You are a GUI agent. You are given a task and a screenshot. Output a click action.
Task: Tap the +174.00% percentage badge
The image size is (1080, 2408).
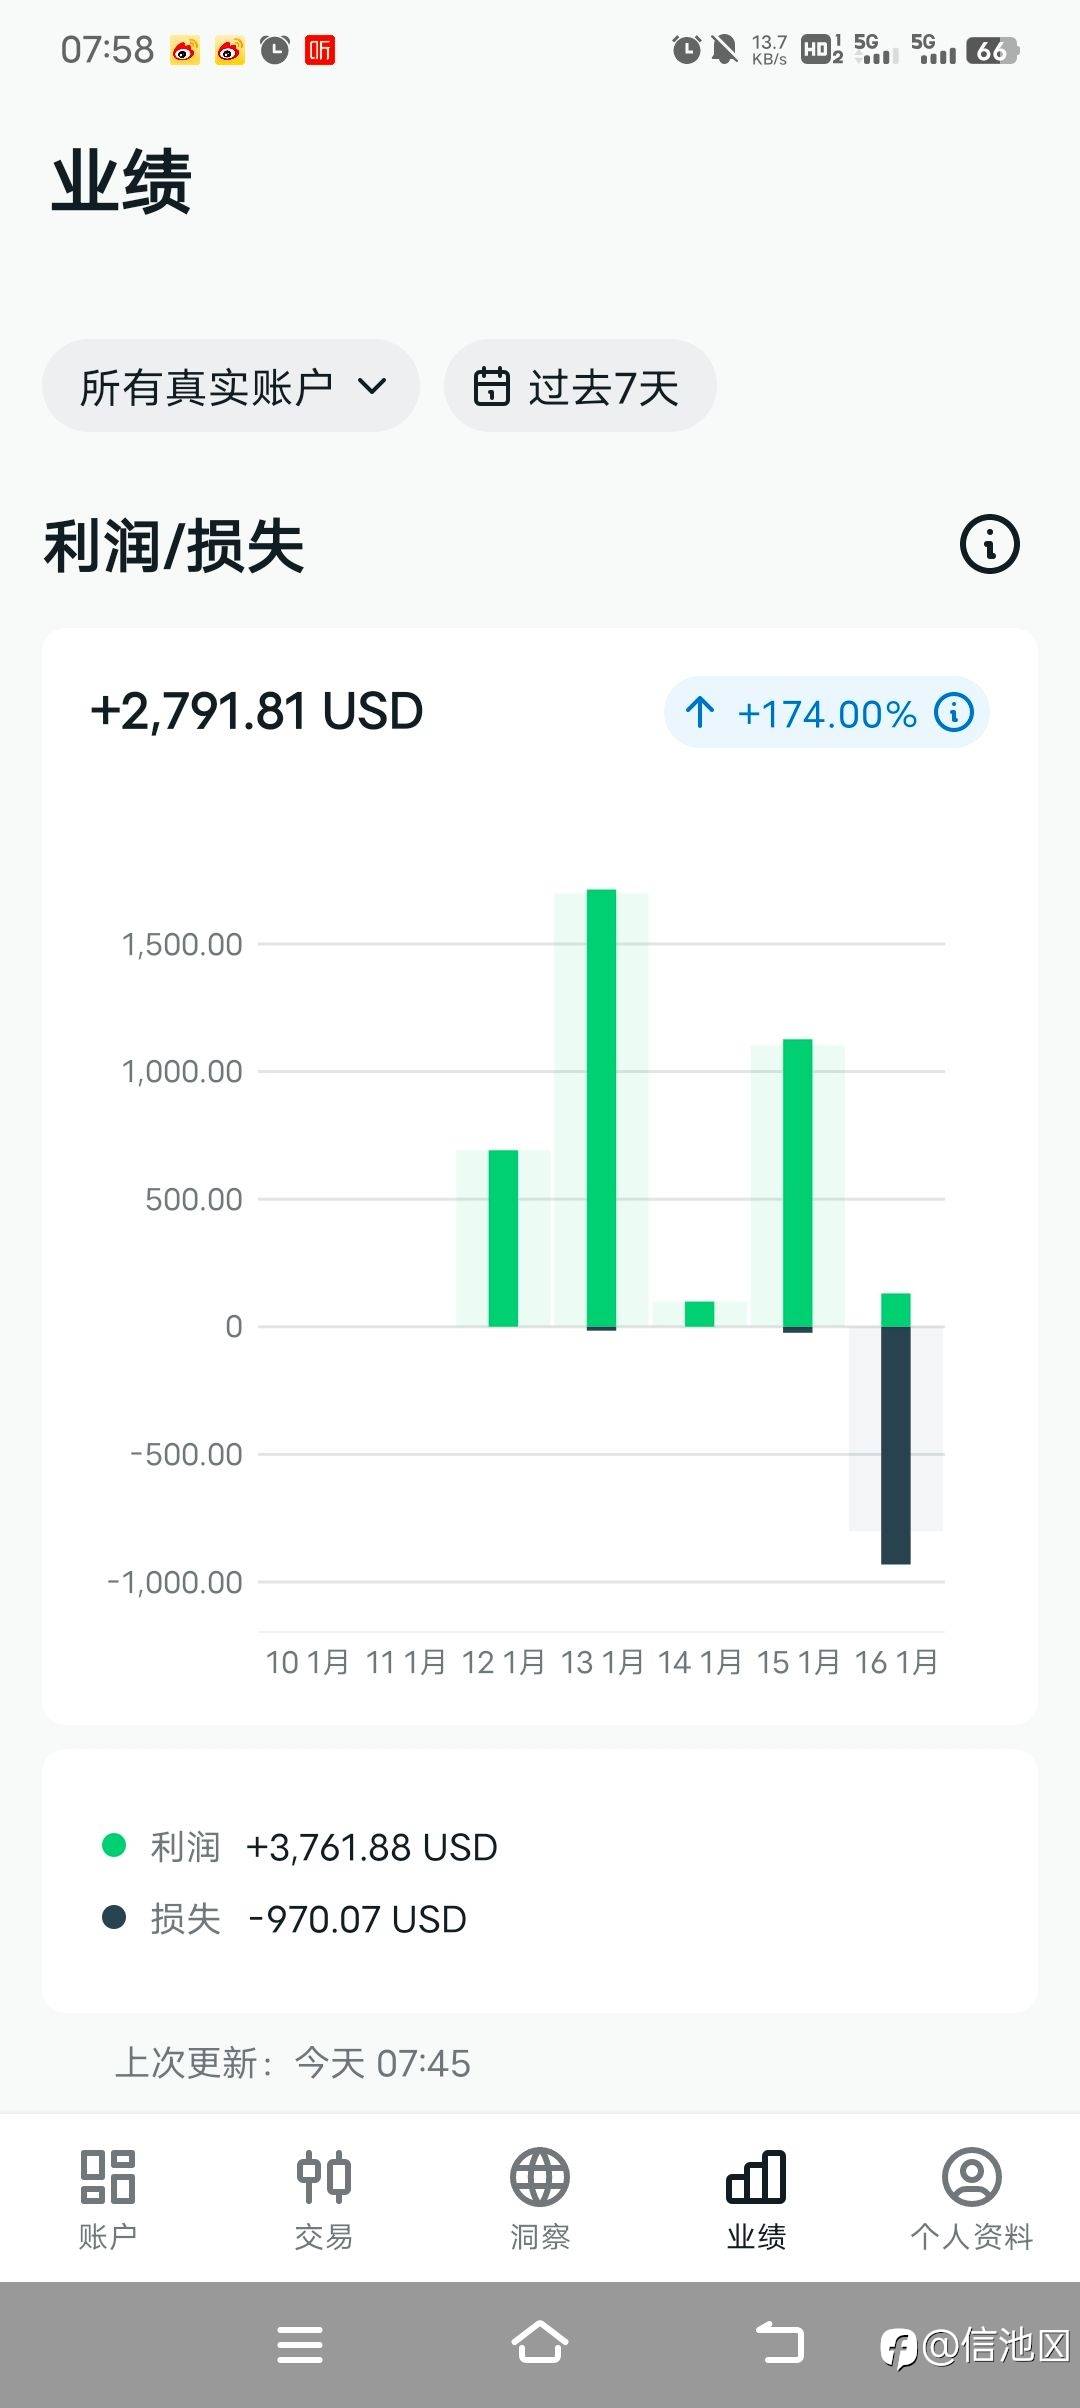[x=826, y=713]
